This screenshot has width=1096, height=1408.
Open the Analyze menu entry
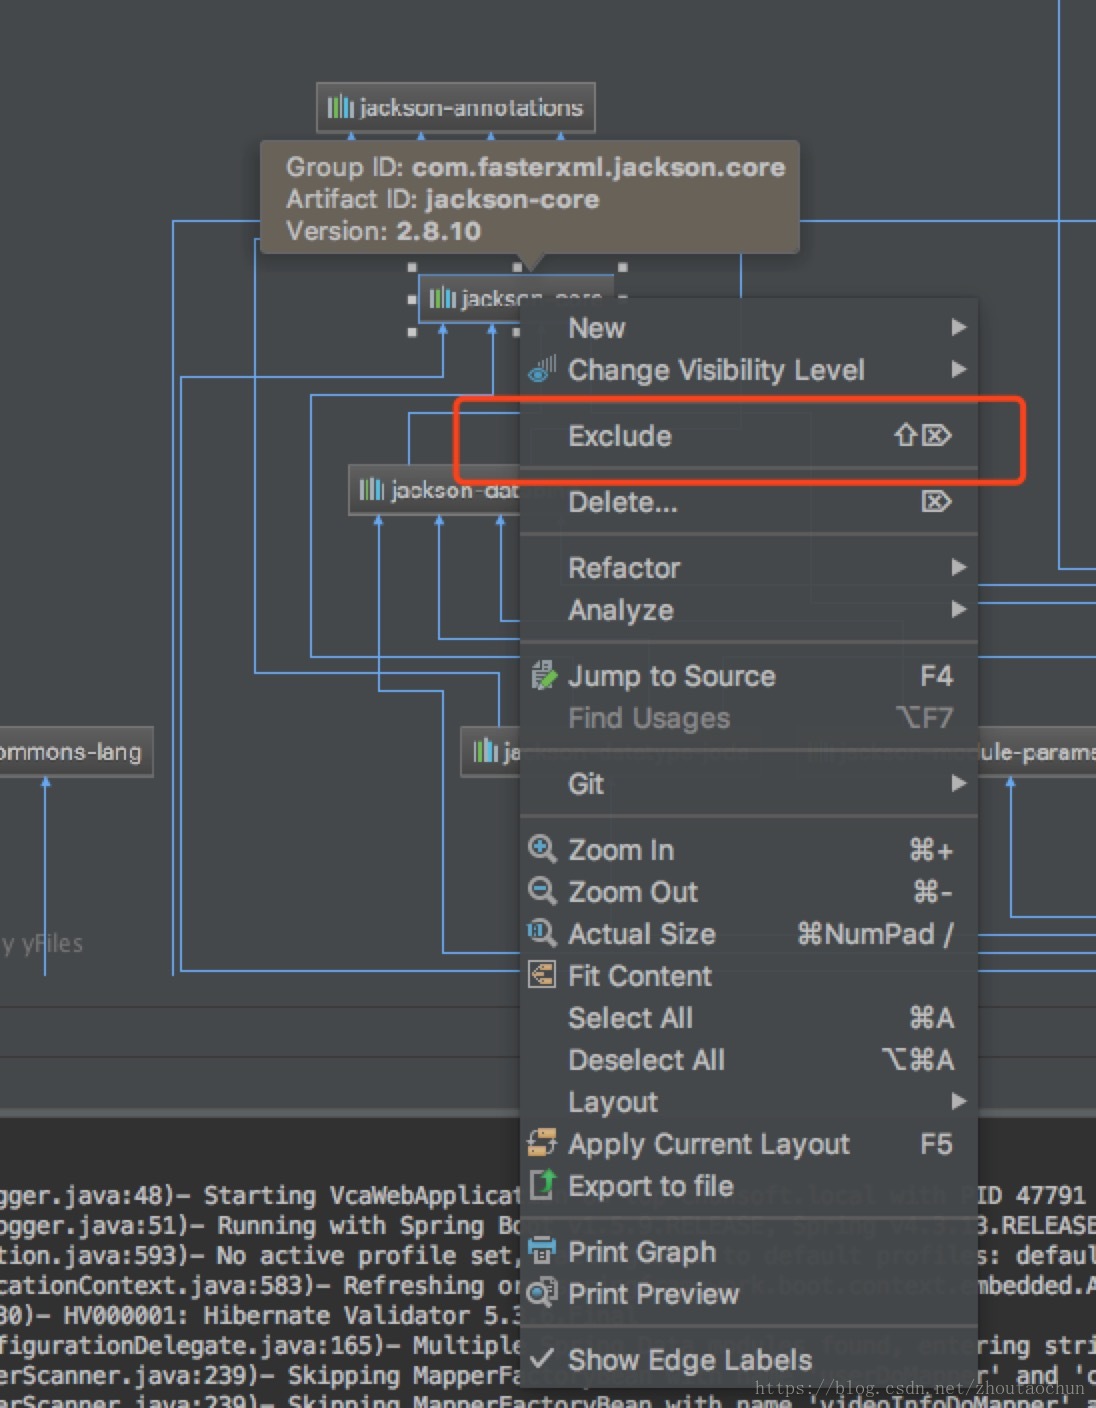click(748, 610)
